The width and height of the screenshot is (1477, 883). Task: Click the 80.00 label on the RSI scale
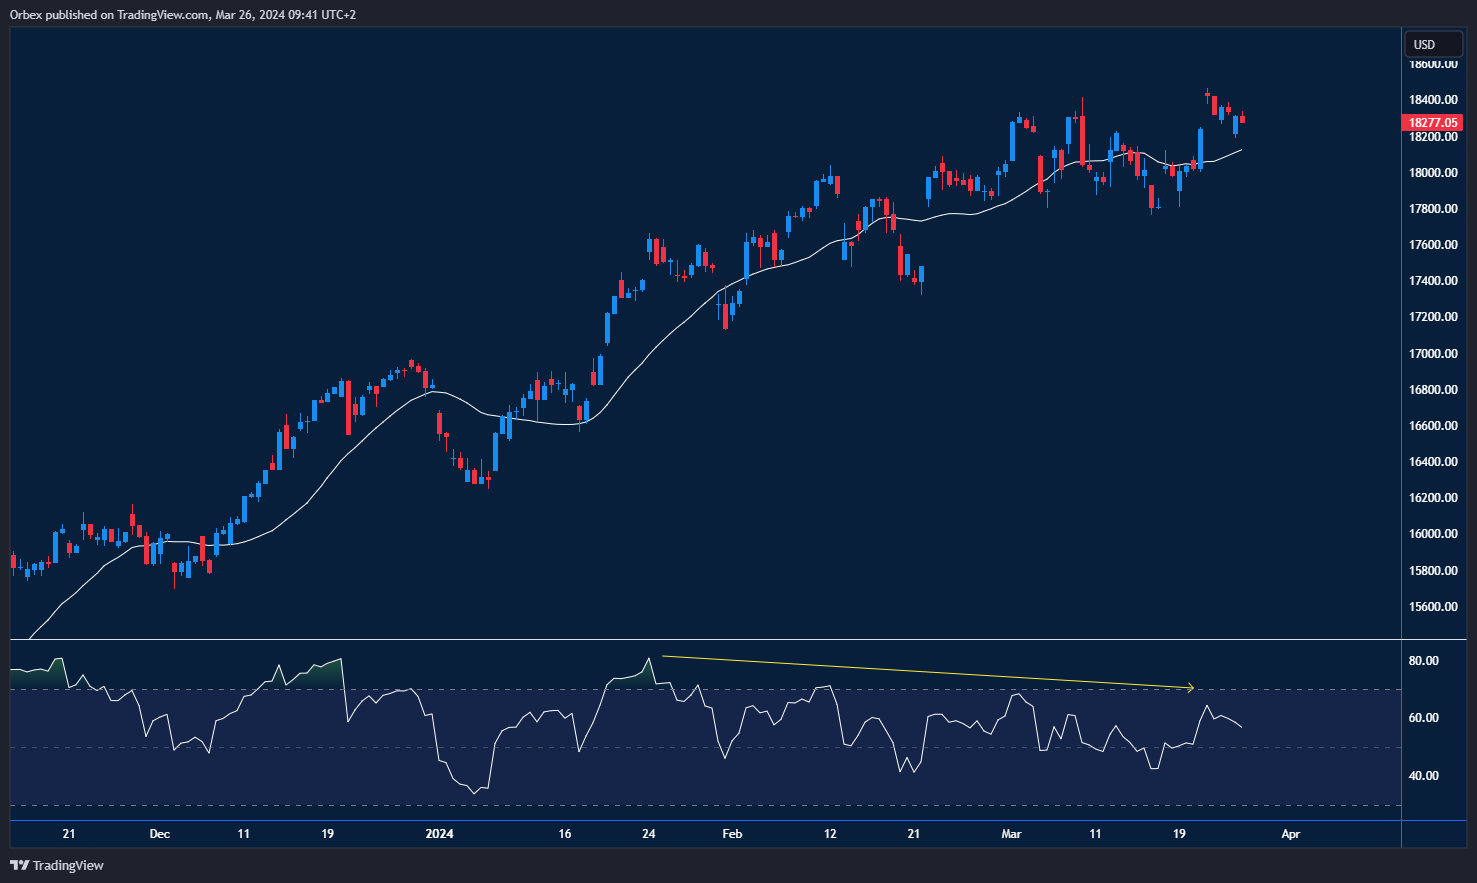coord(1423,661)
